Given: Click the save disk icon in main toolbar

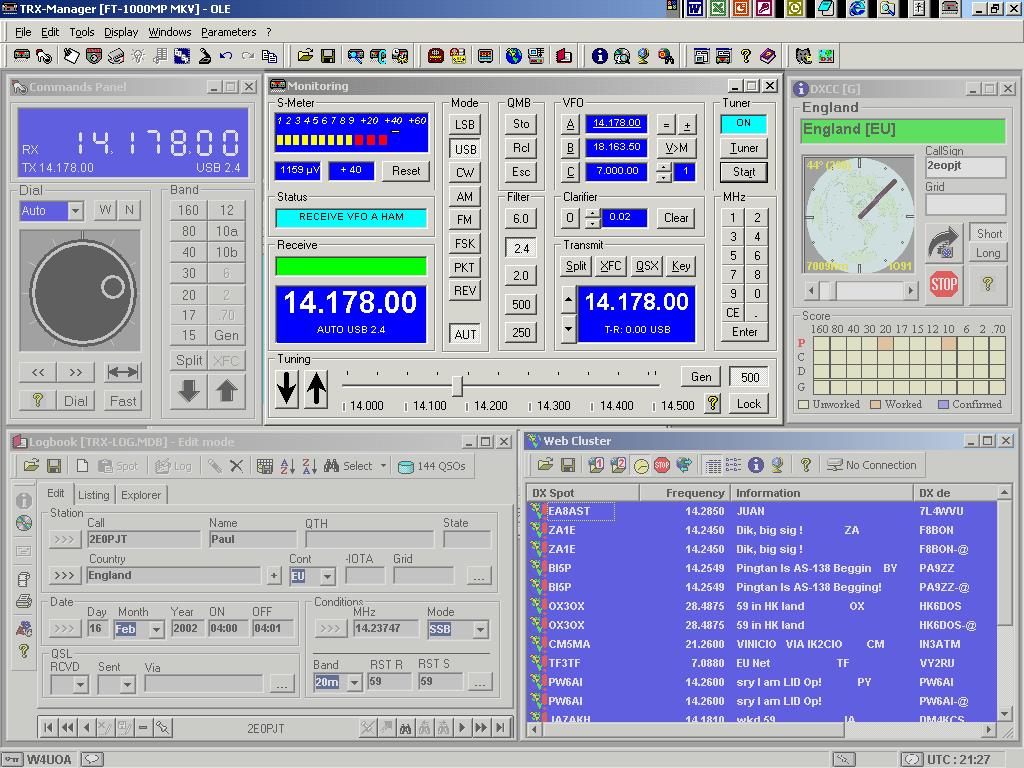Looking at the screenshot, I should (328, 56).
